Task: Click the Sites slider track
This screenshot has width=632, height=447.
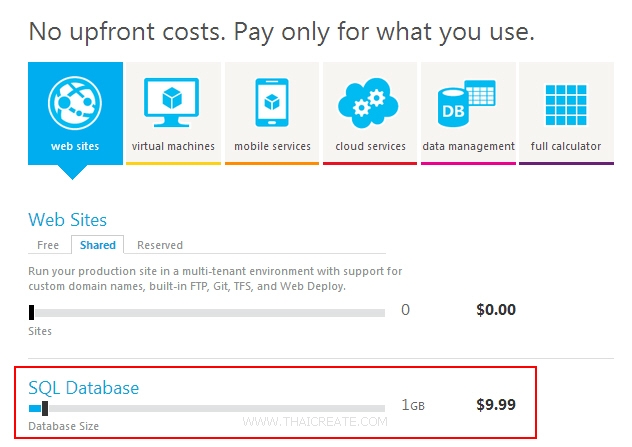Action: click(x=210, y=313)
